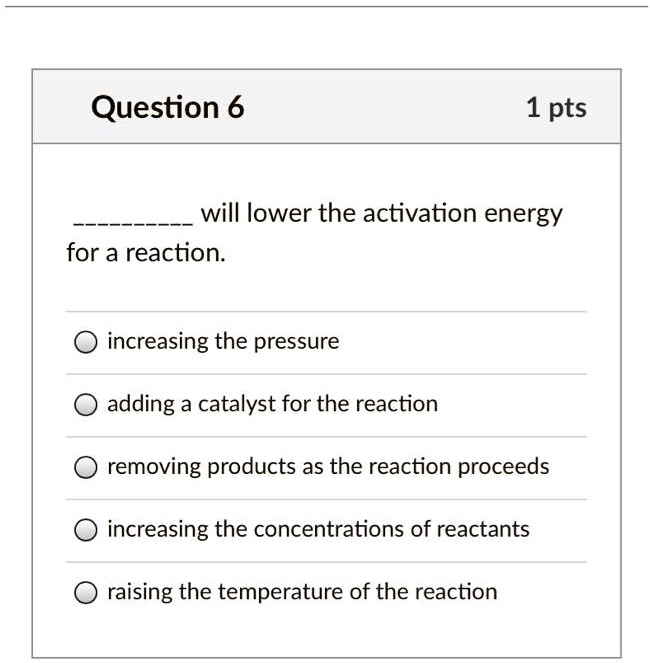Pick the 'increasing the concentrations' radio button

click(86, 530)
